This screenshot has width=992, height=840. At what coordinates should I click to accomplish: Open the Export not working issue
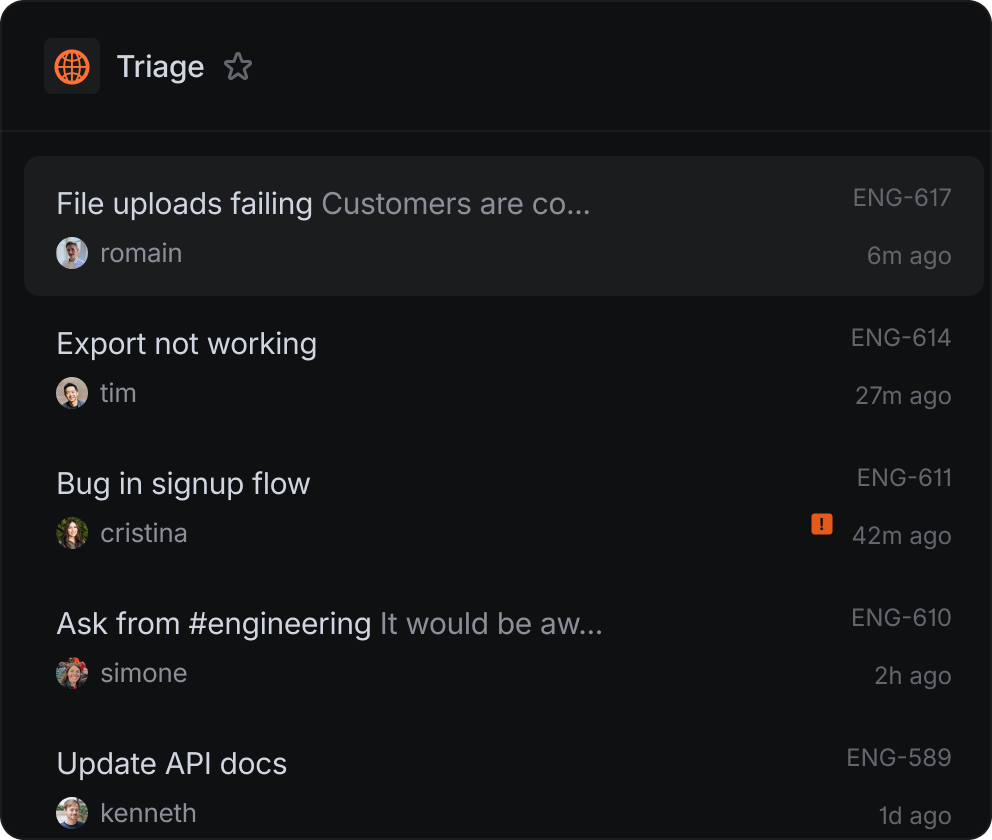187,344
